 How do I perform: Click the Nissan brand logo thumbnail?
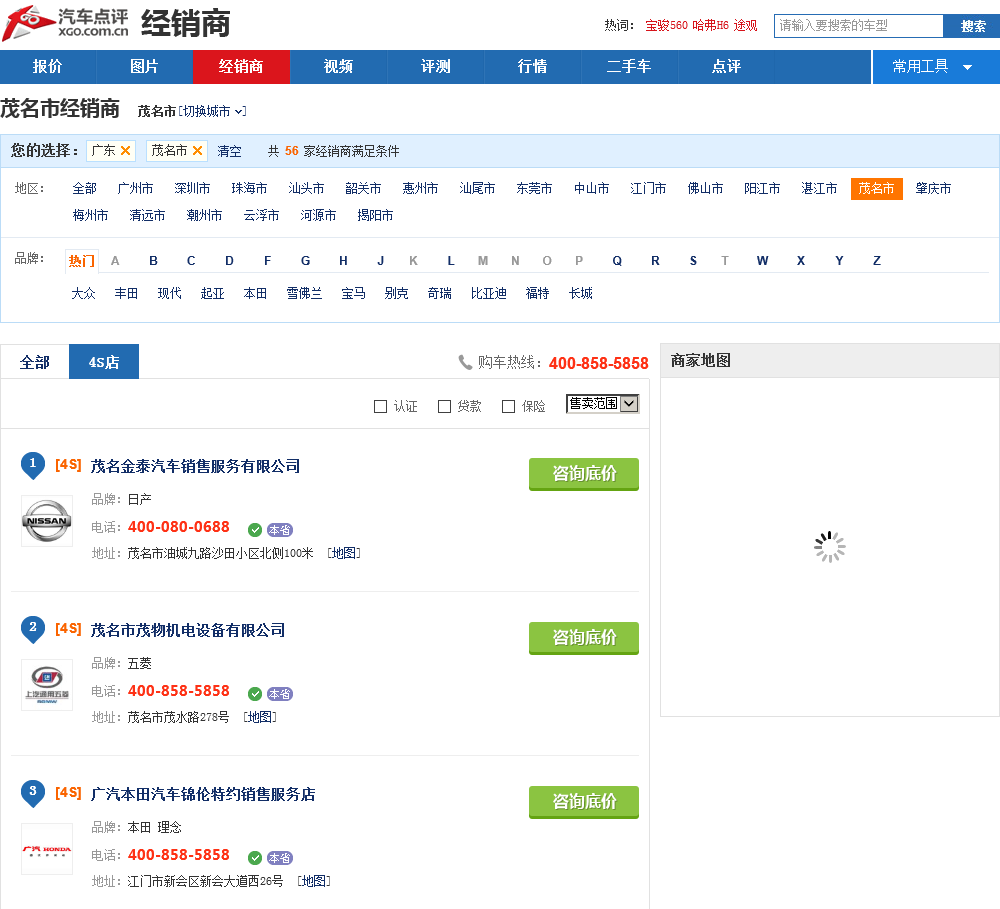pyautogui.click(x=47, y=521)
